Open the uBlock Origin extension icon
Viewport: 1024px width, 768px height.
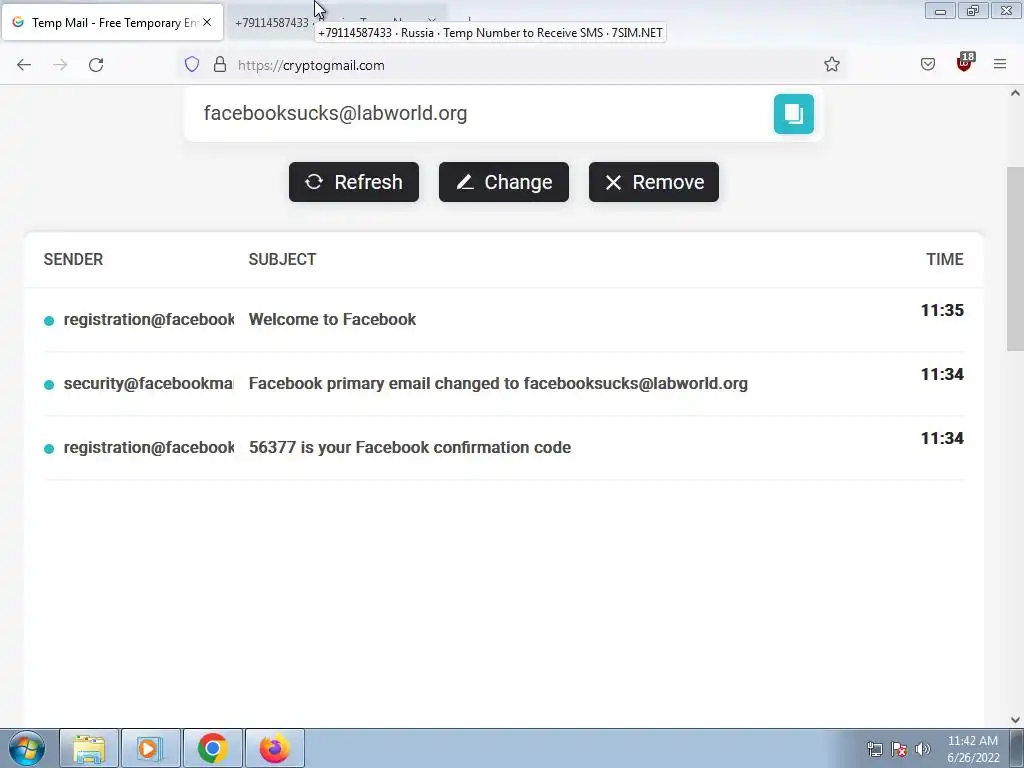click(x=965, y=62)
